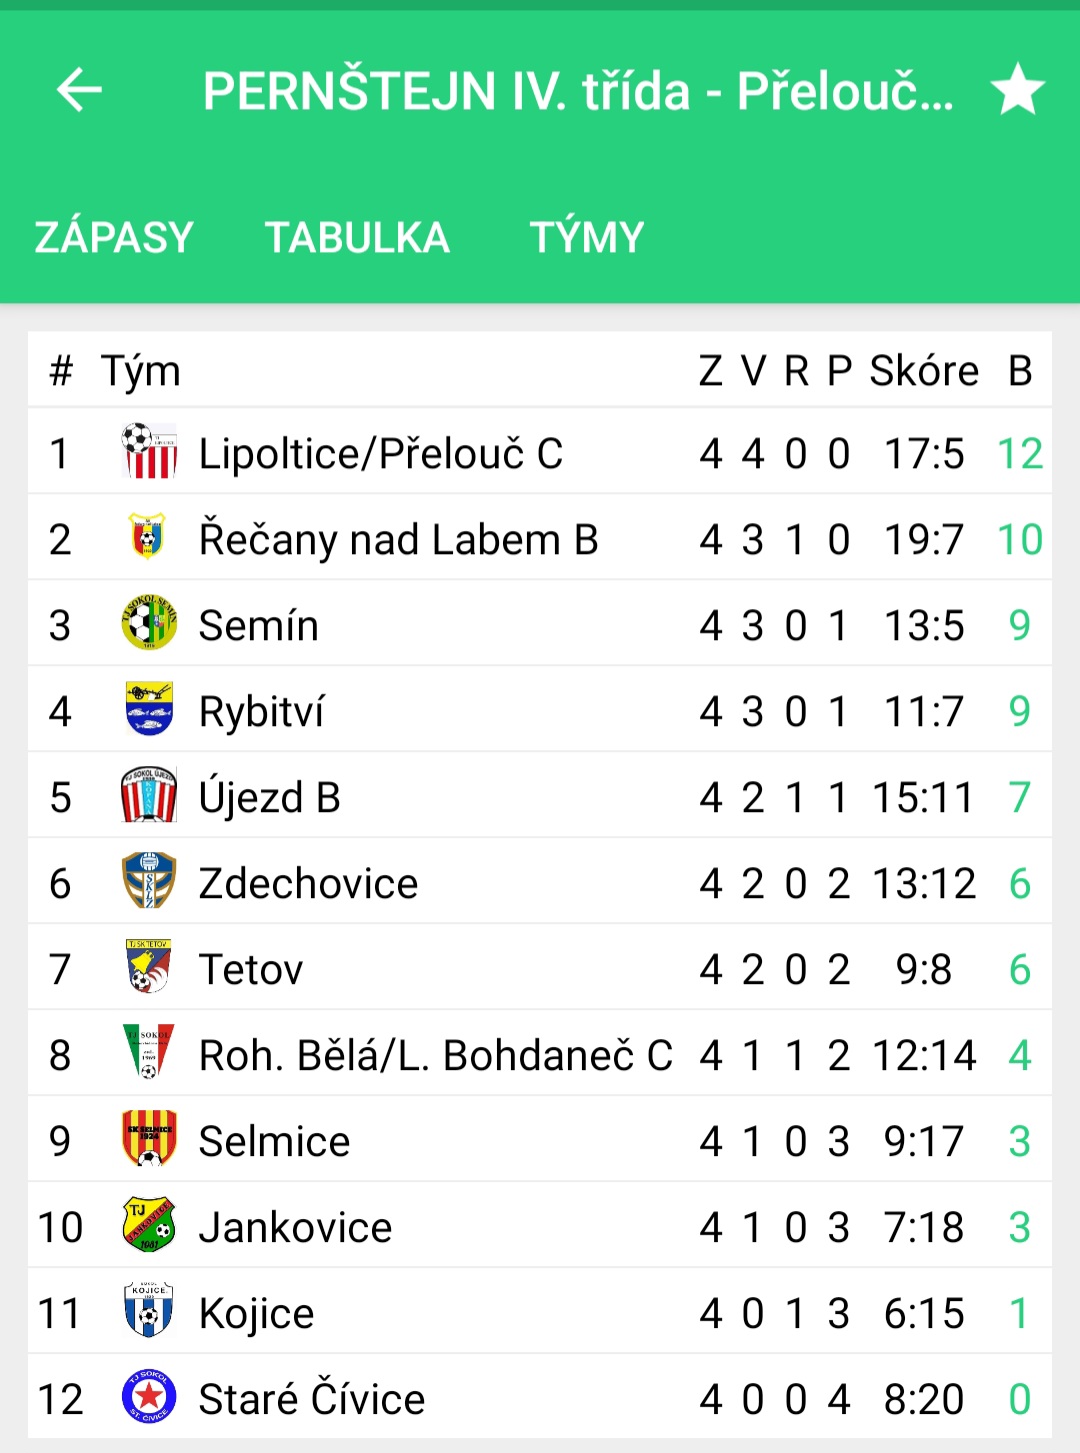Viewport: 1080px width, 1453px height.
Task: Open Roh. Bělá/L. Bohdaneč C team
Action: pos(436,1055)
